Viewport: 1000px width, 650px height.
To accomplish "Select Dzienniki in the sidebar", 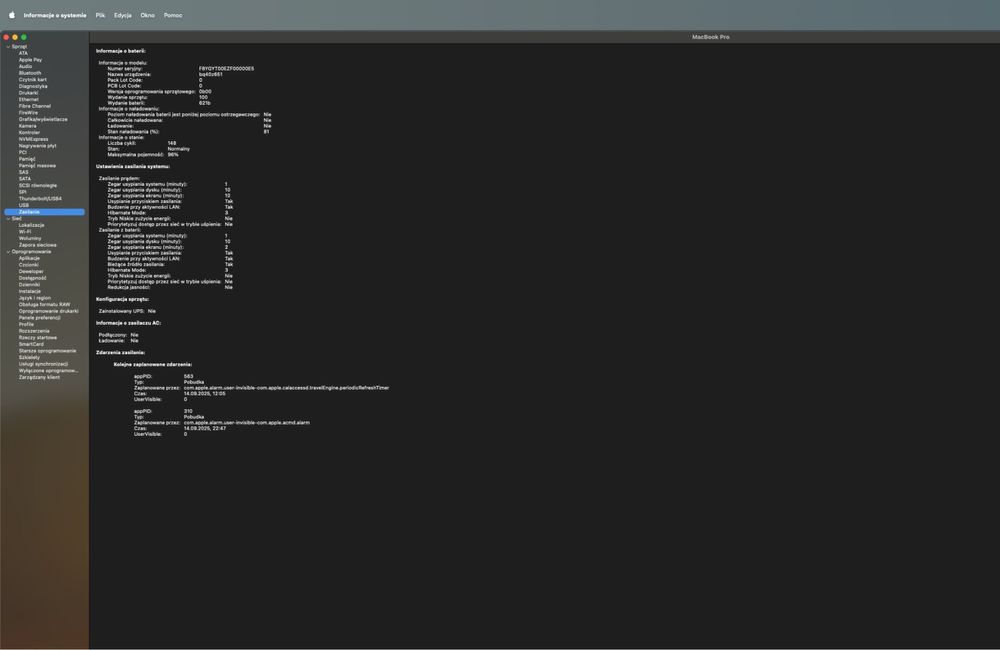I will click(29, 285).
